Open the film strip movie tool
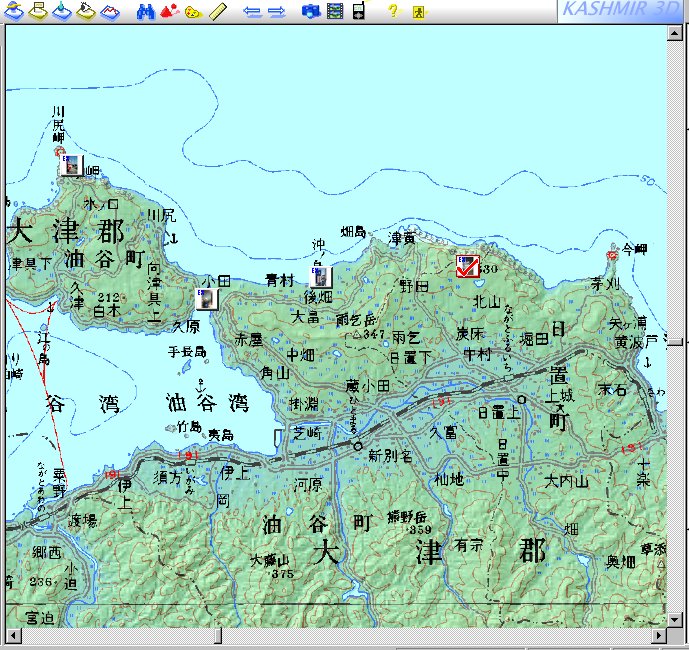Screen dimensions: 689x650 334,12
